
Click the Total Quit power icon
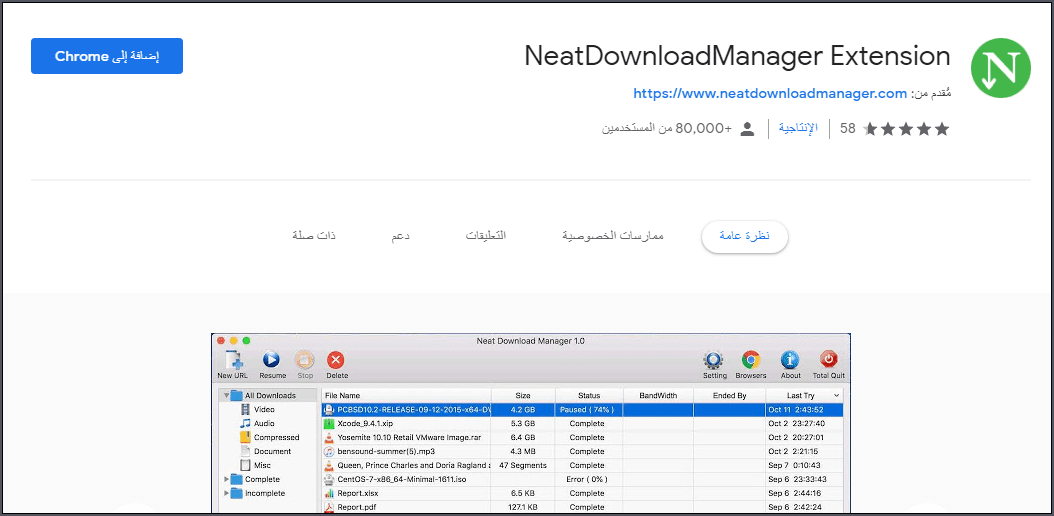(x=828, y=359)
